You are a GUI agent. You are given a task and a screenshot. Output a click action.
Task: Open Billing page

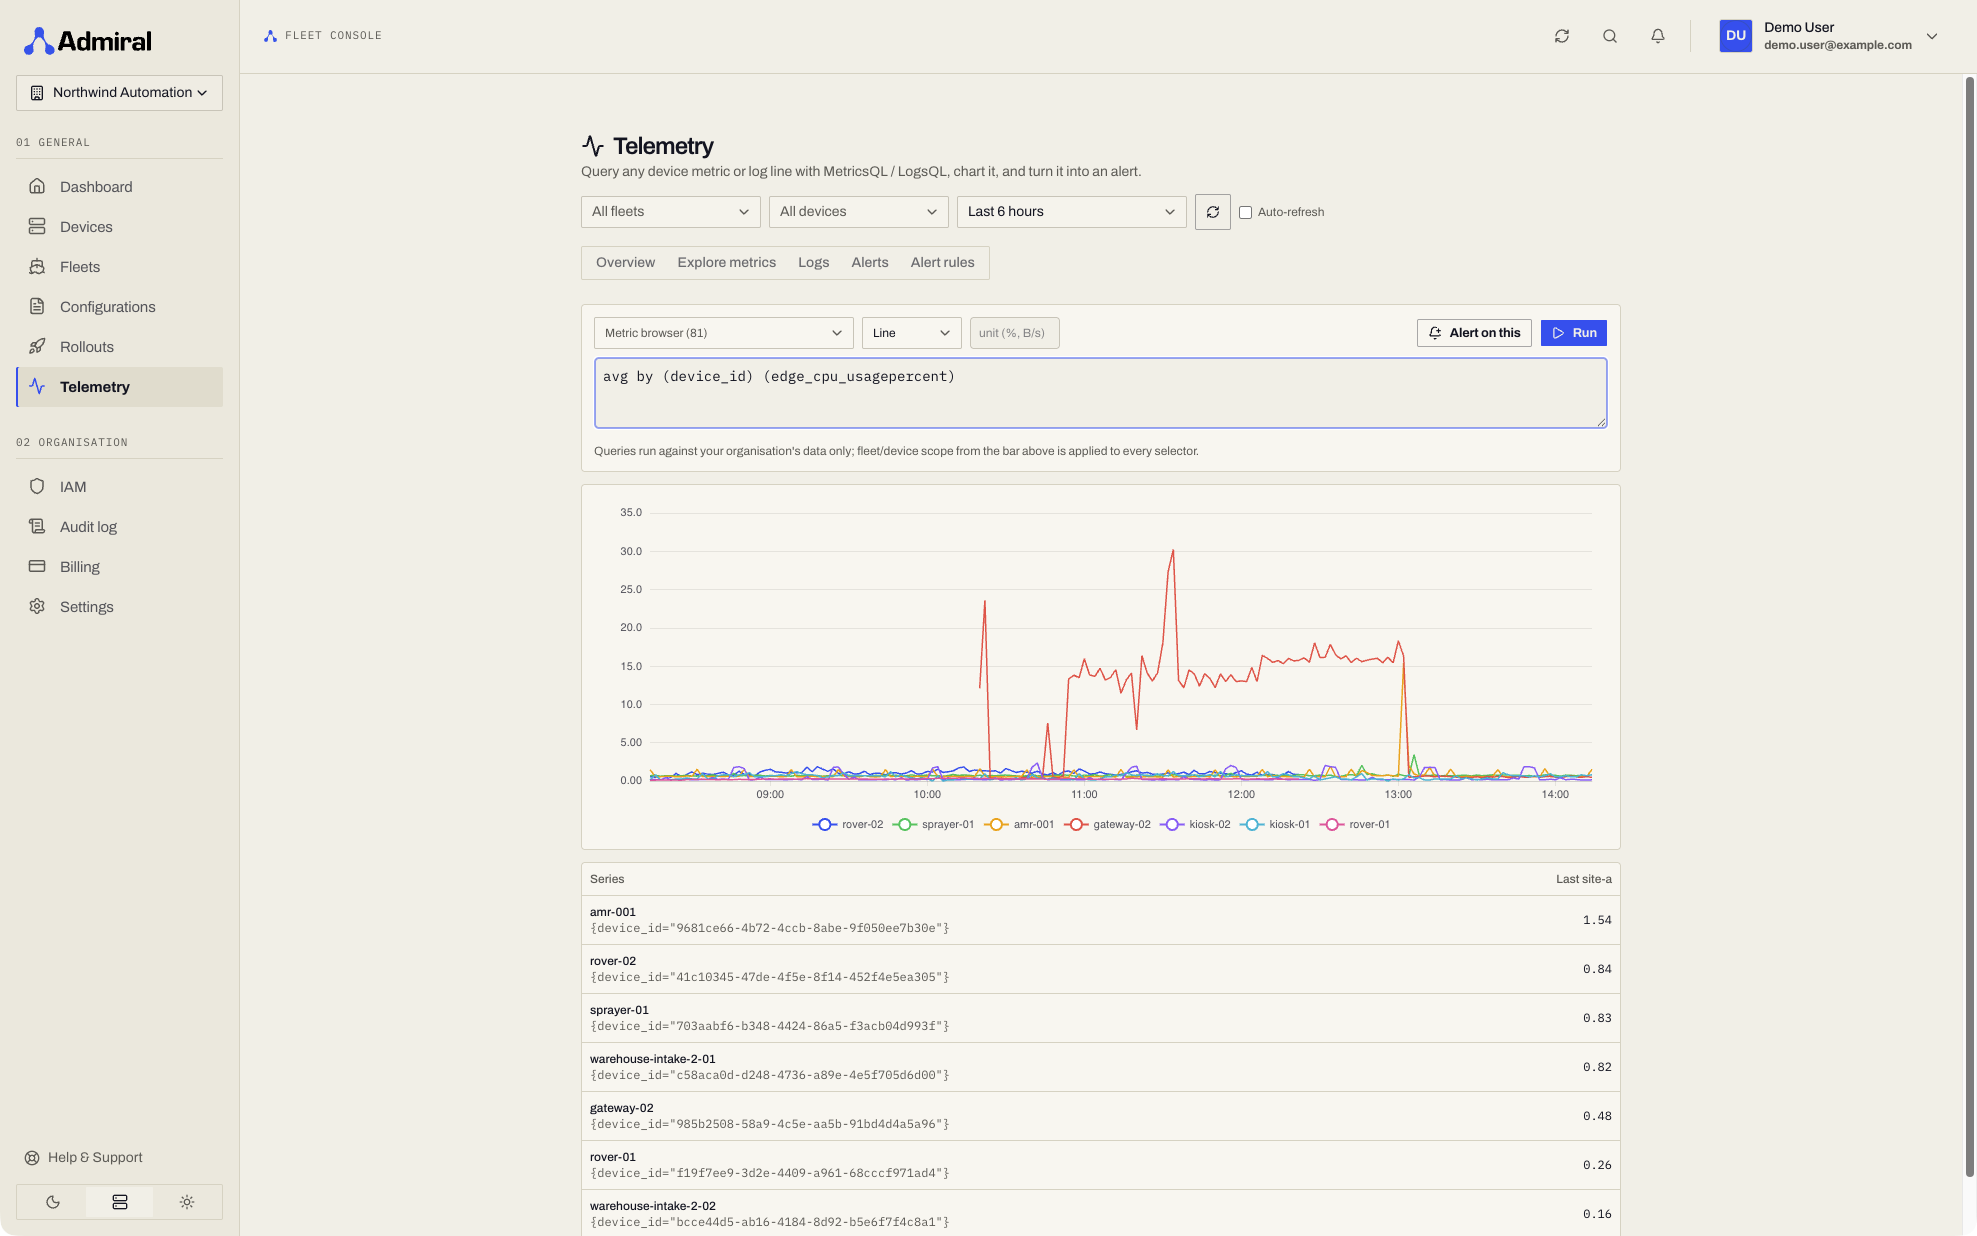click(119, 567)
